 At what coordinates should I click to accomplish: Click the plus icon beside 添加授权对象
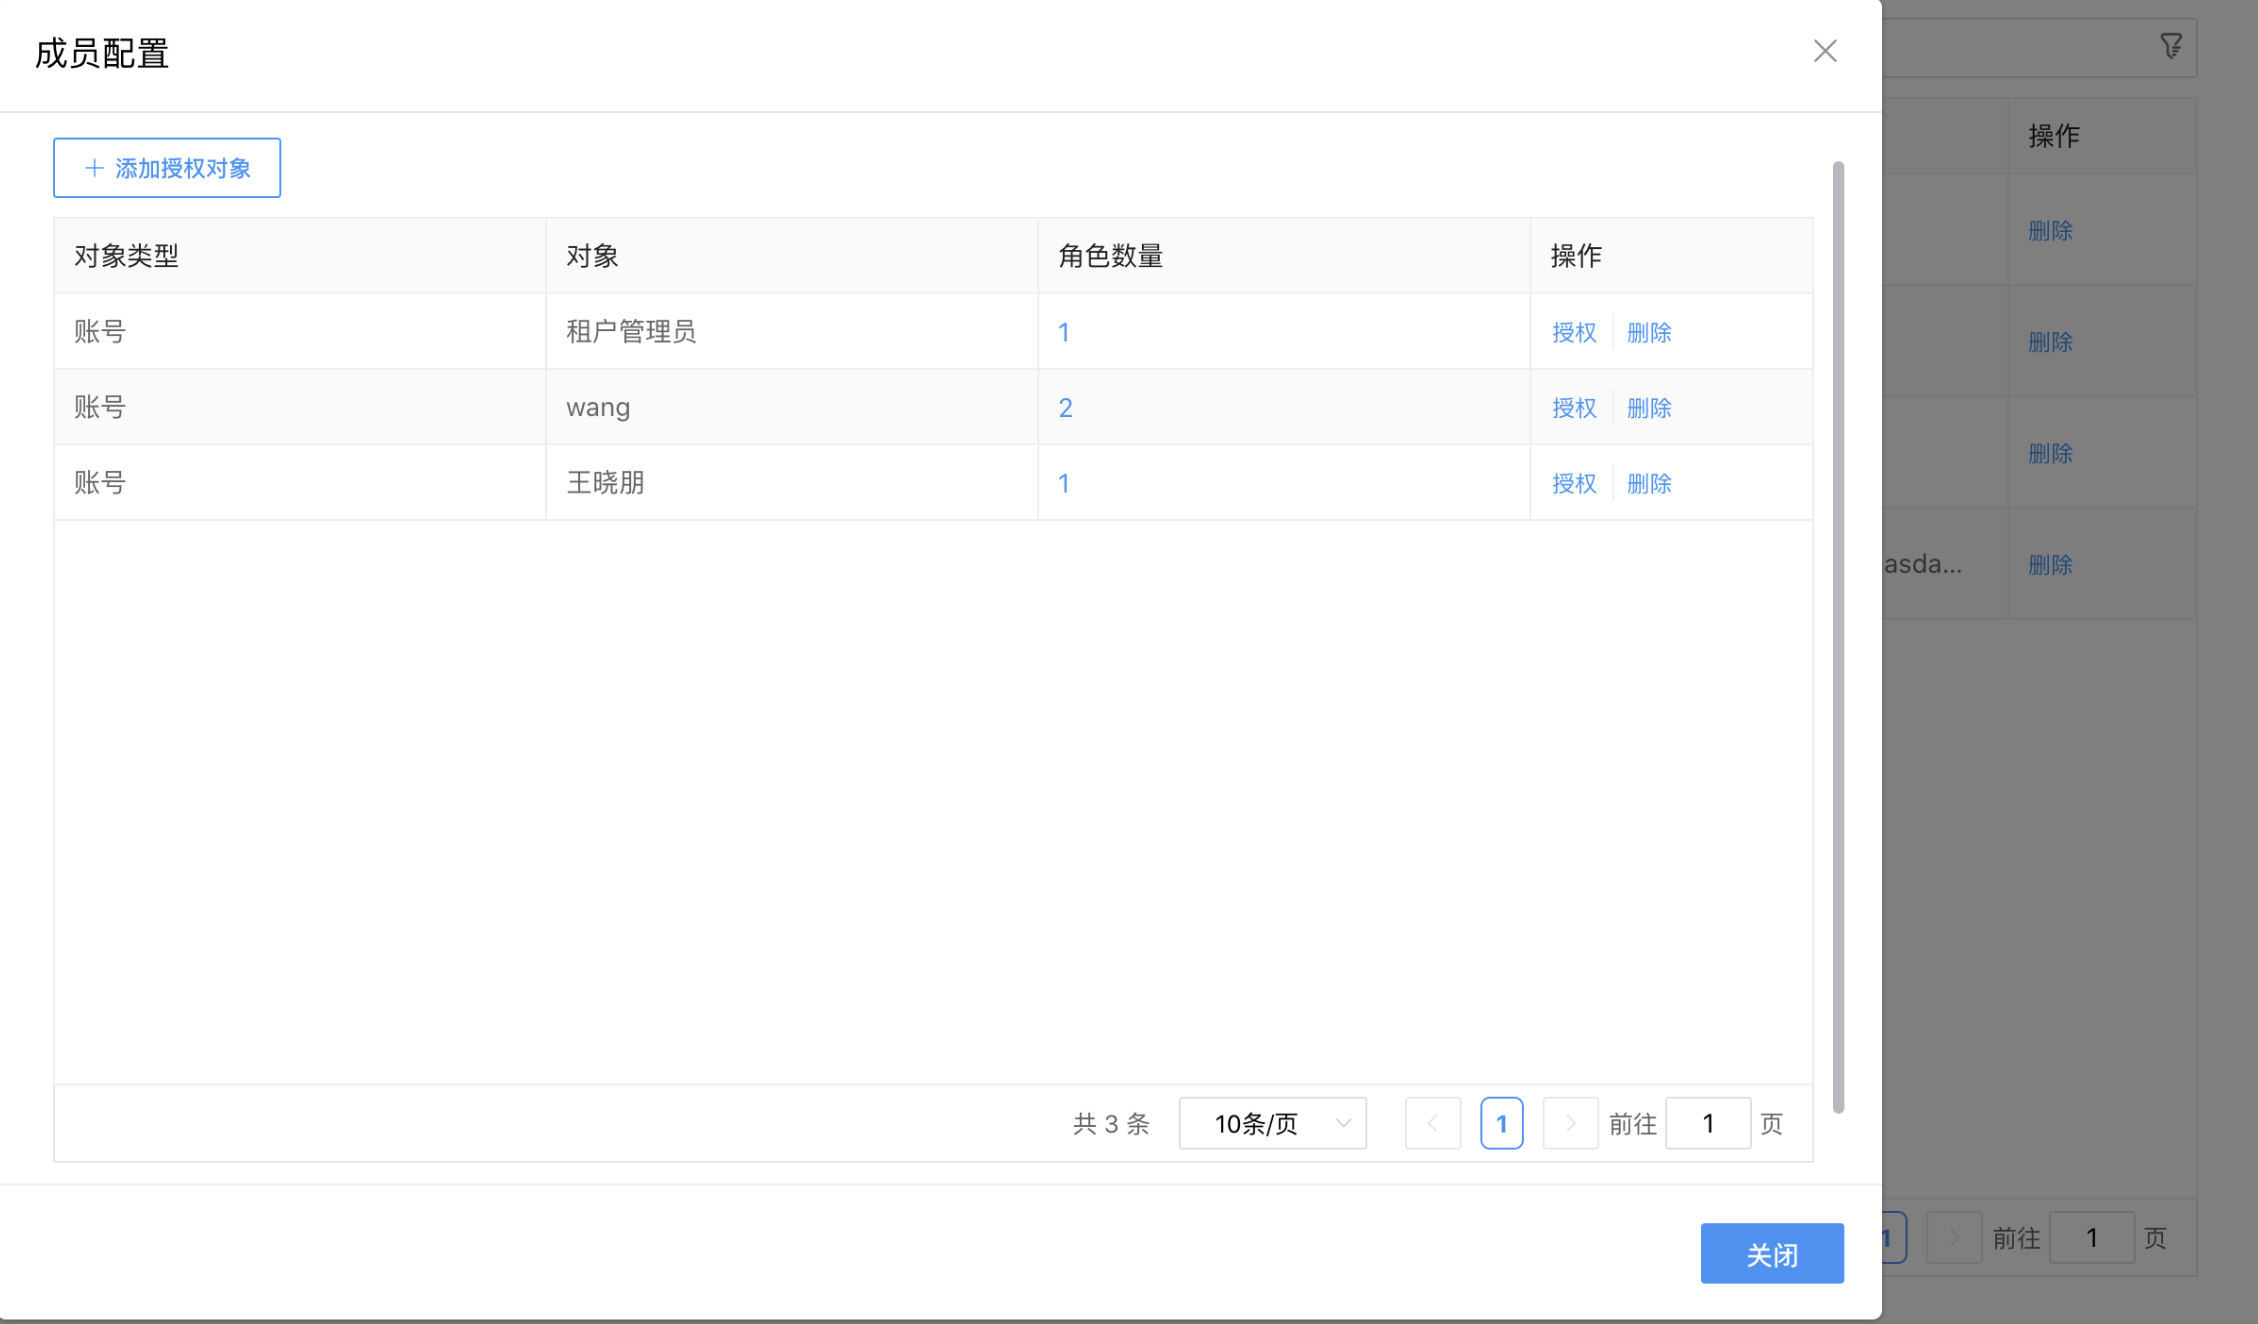coord(94,167)
